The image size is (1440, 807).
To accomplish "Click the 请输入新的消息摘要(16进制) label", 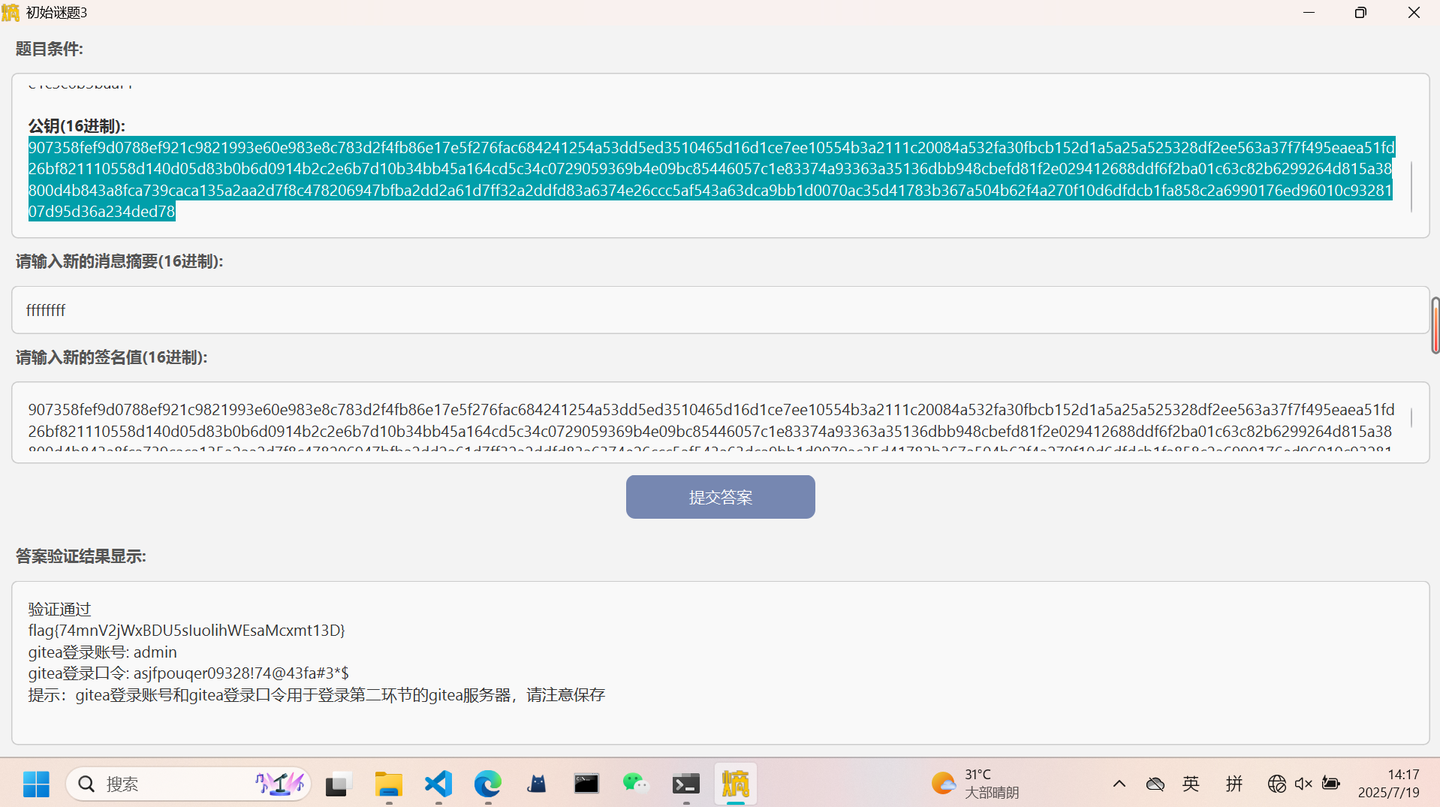I will pyautogui.click(x=119, y=261).
